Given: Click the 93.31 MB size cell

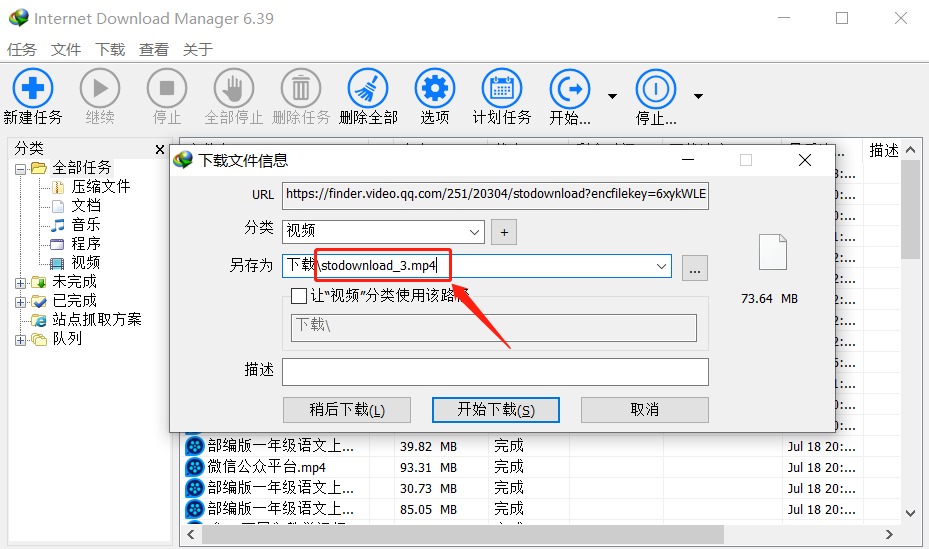Looking at the screenshot, I should (428, 467).
